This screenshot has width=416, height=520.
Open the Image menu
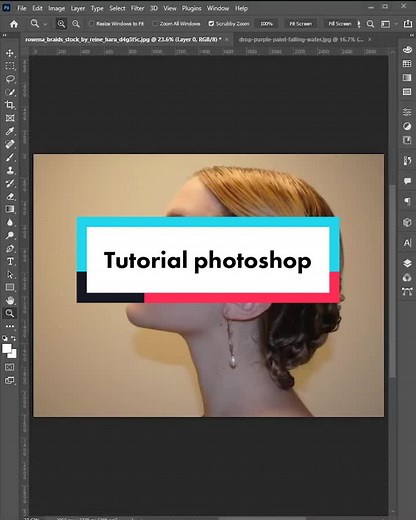[57, 8]
